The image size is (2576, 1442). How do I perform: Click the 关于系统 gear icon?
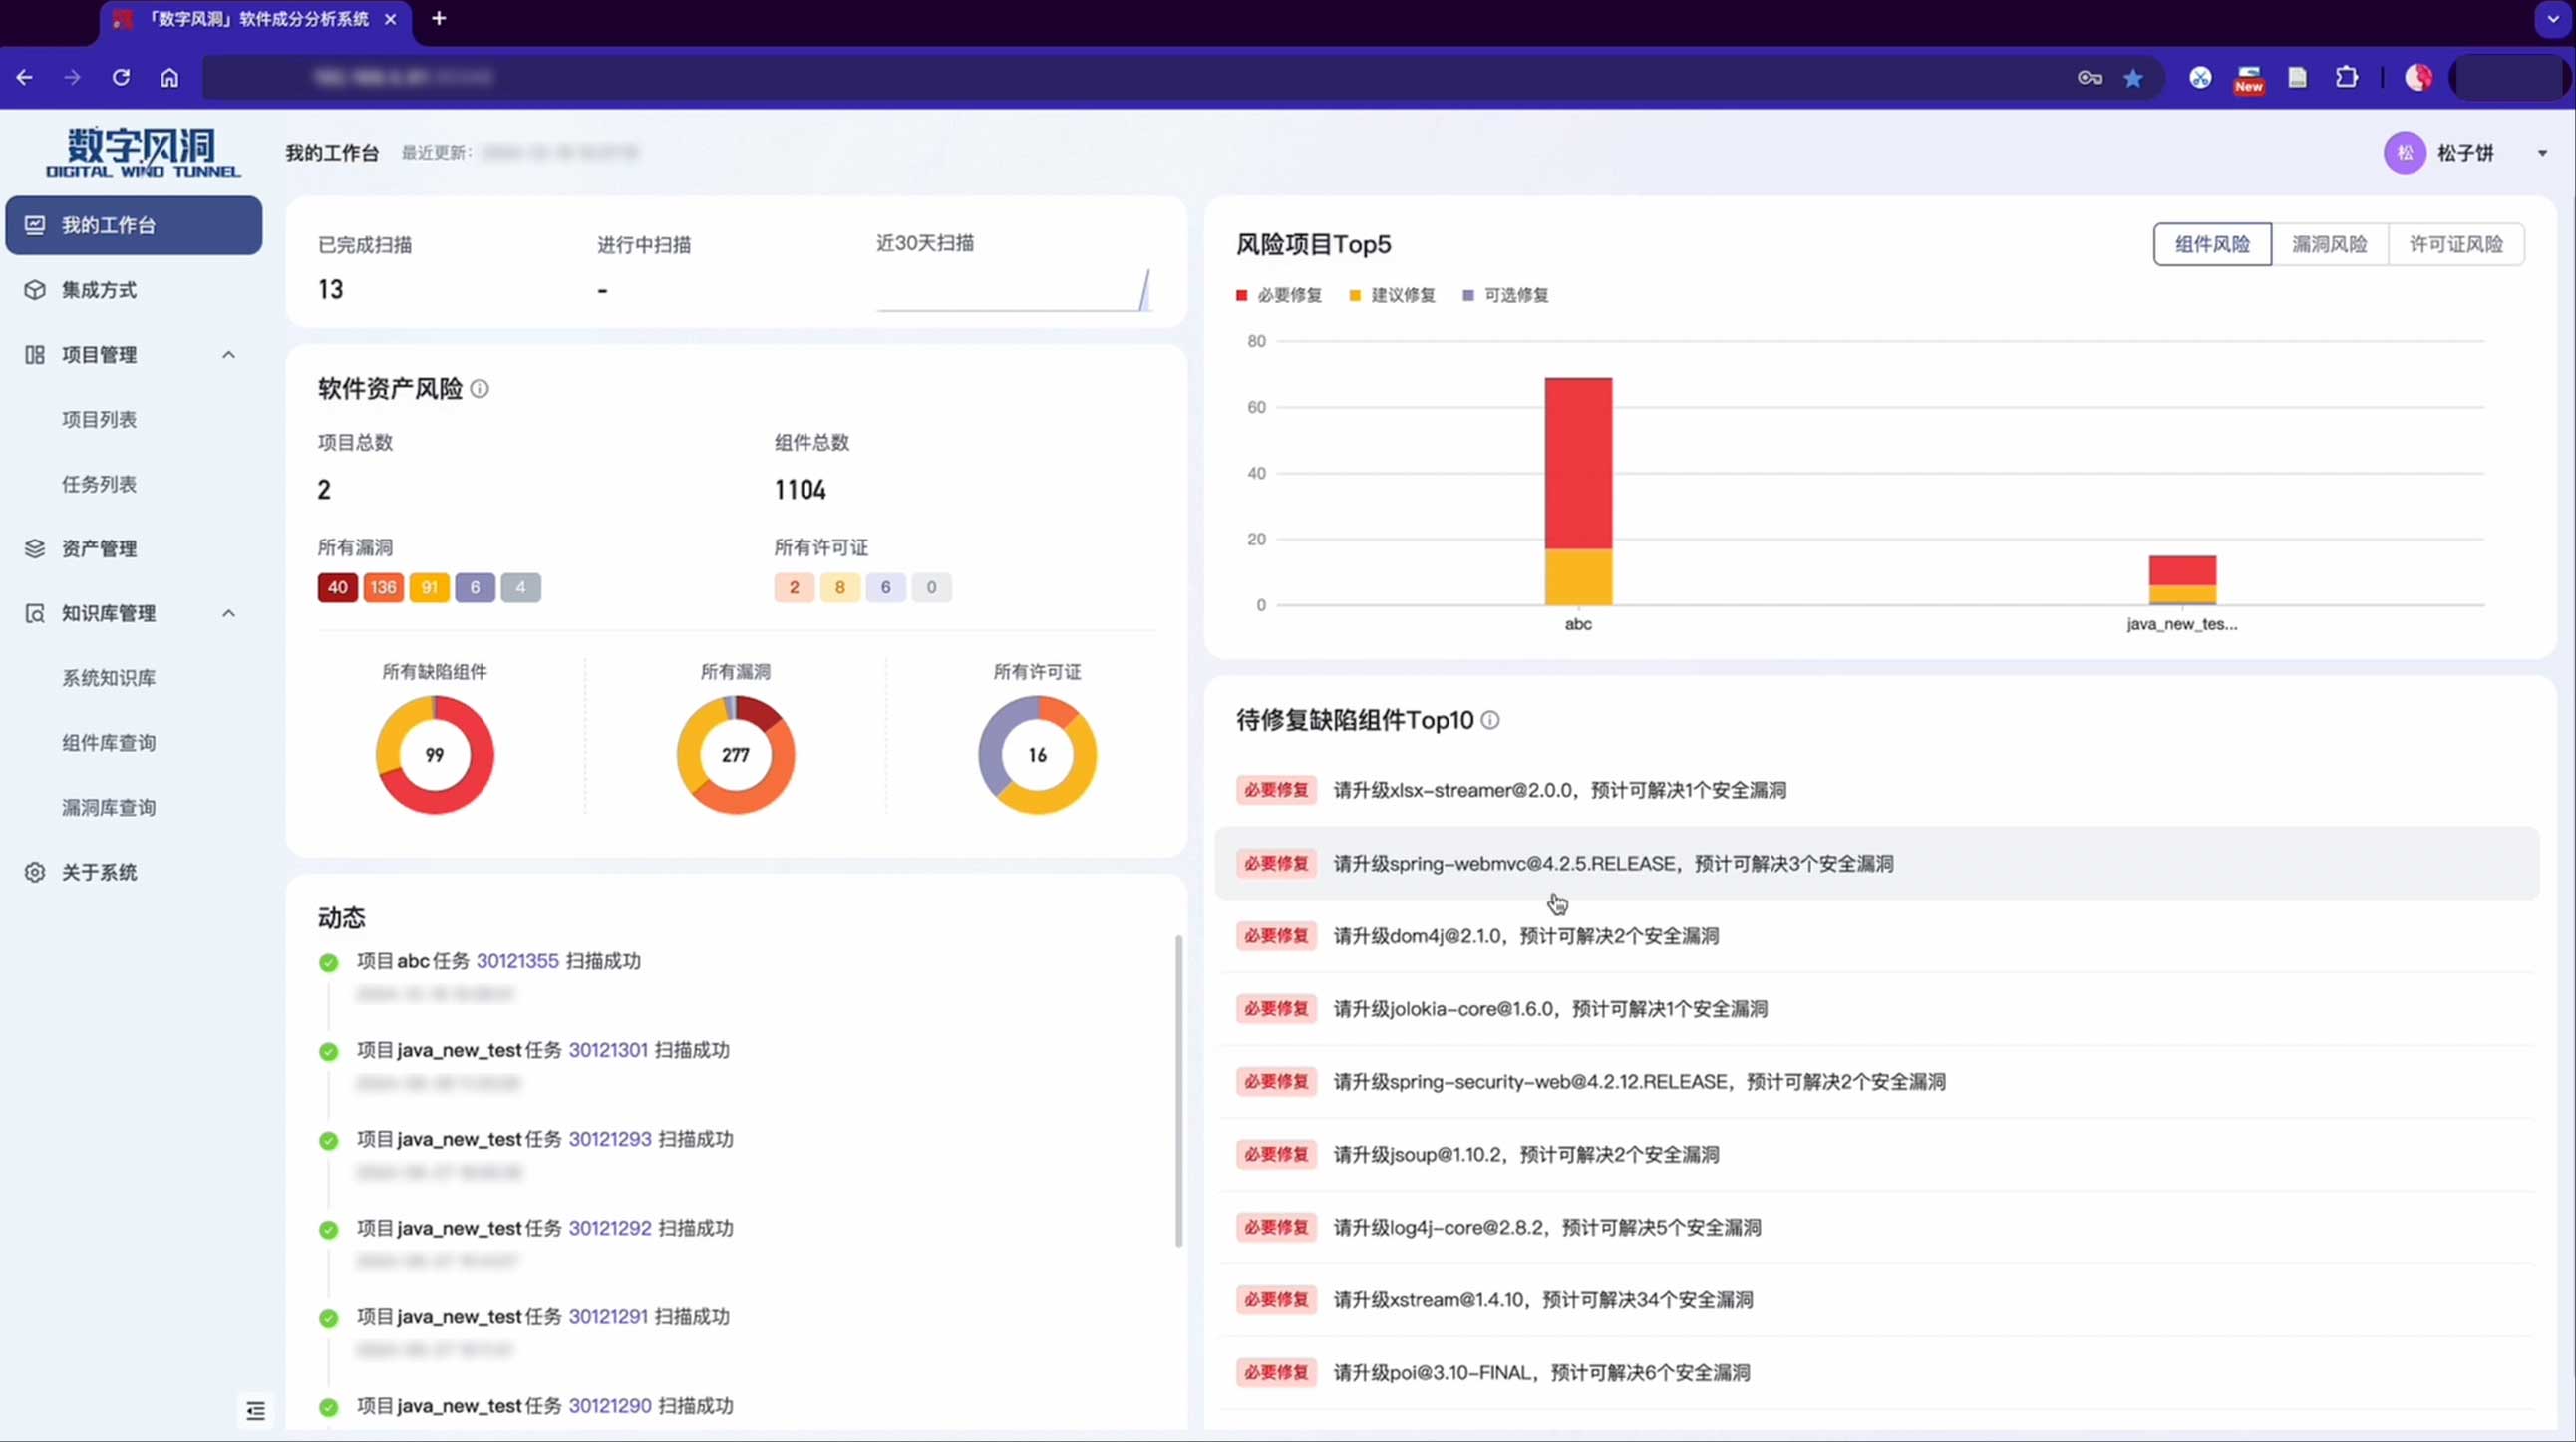coord(35,872)
